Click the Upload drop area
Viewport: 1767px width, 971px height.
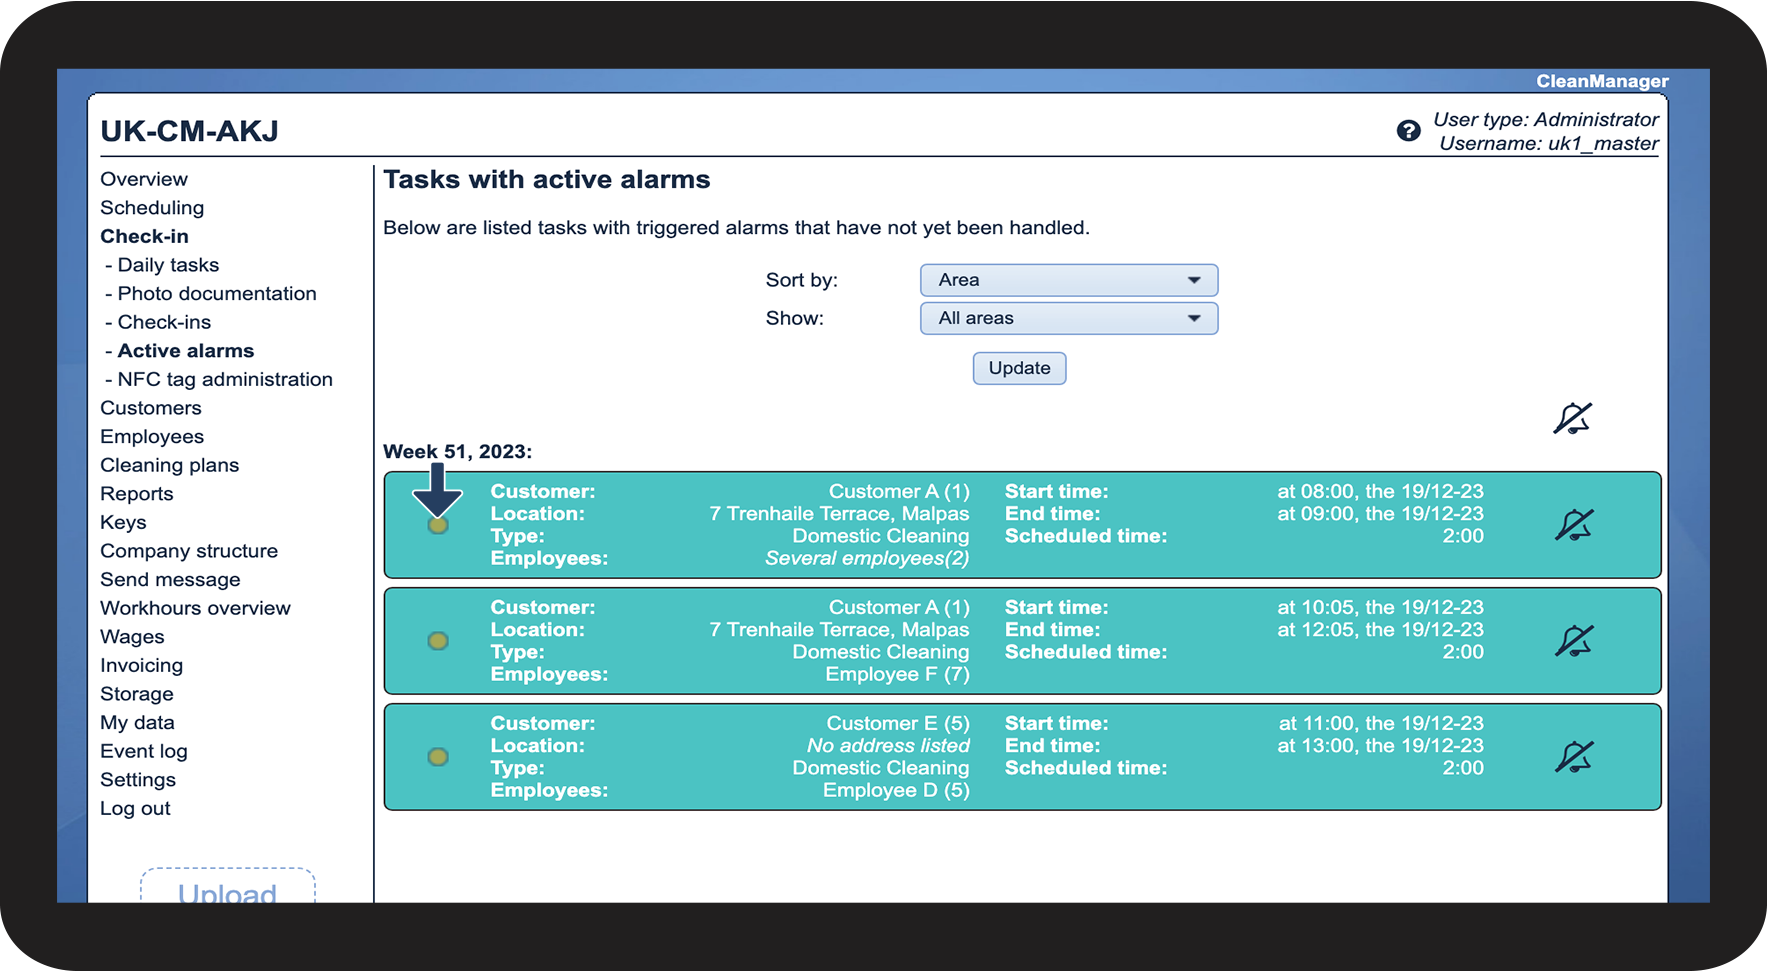click(x=227, y=888)
